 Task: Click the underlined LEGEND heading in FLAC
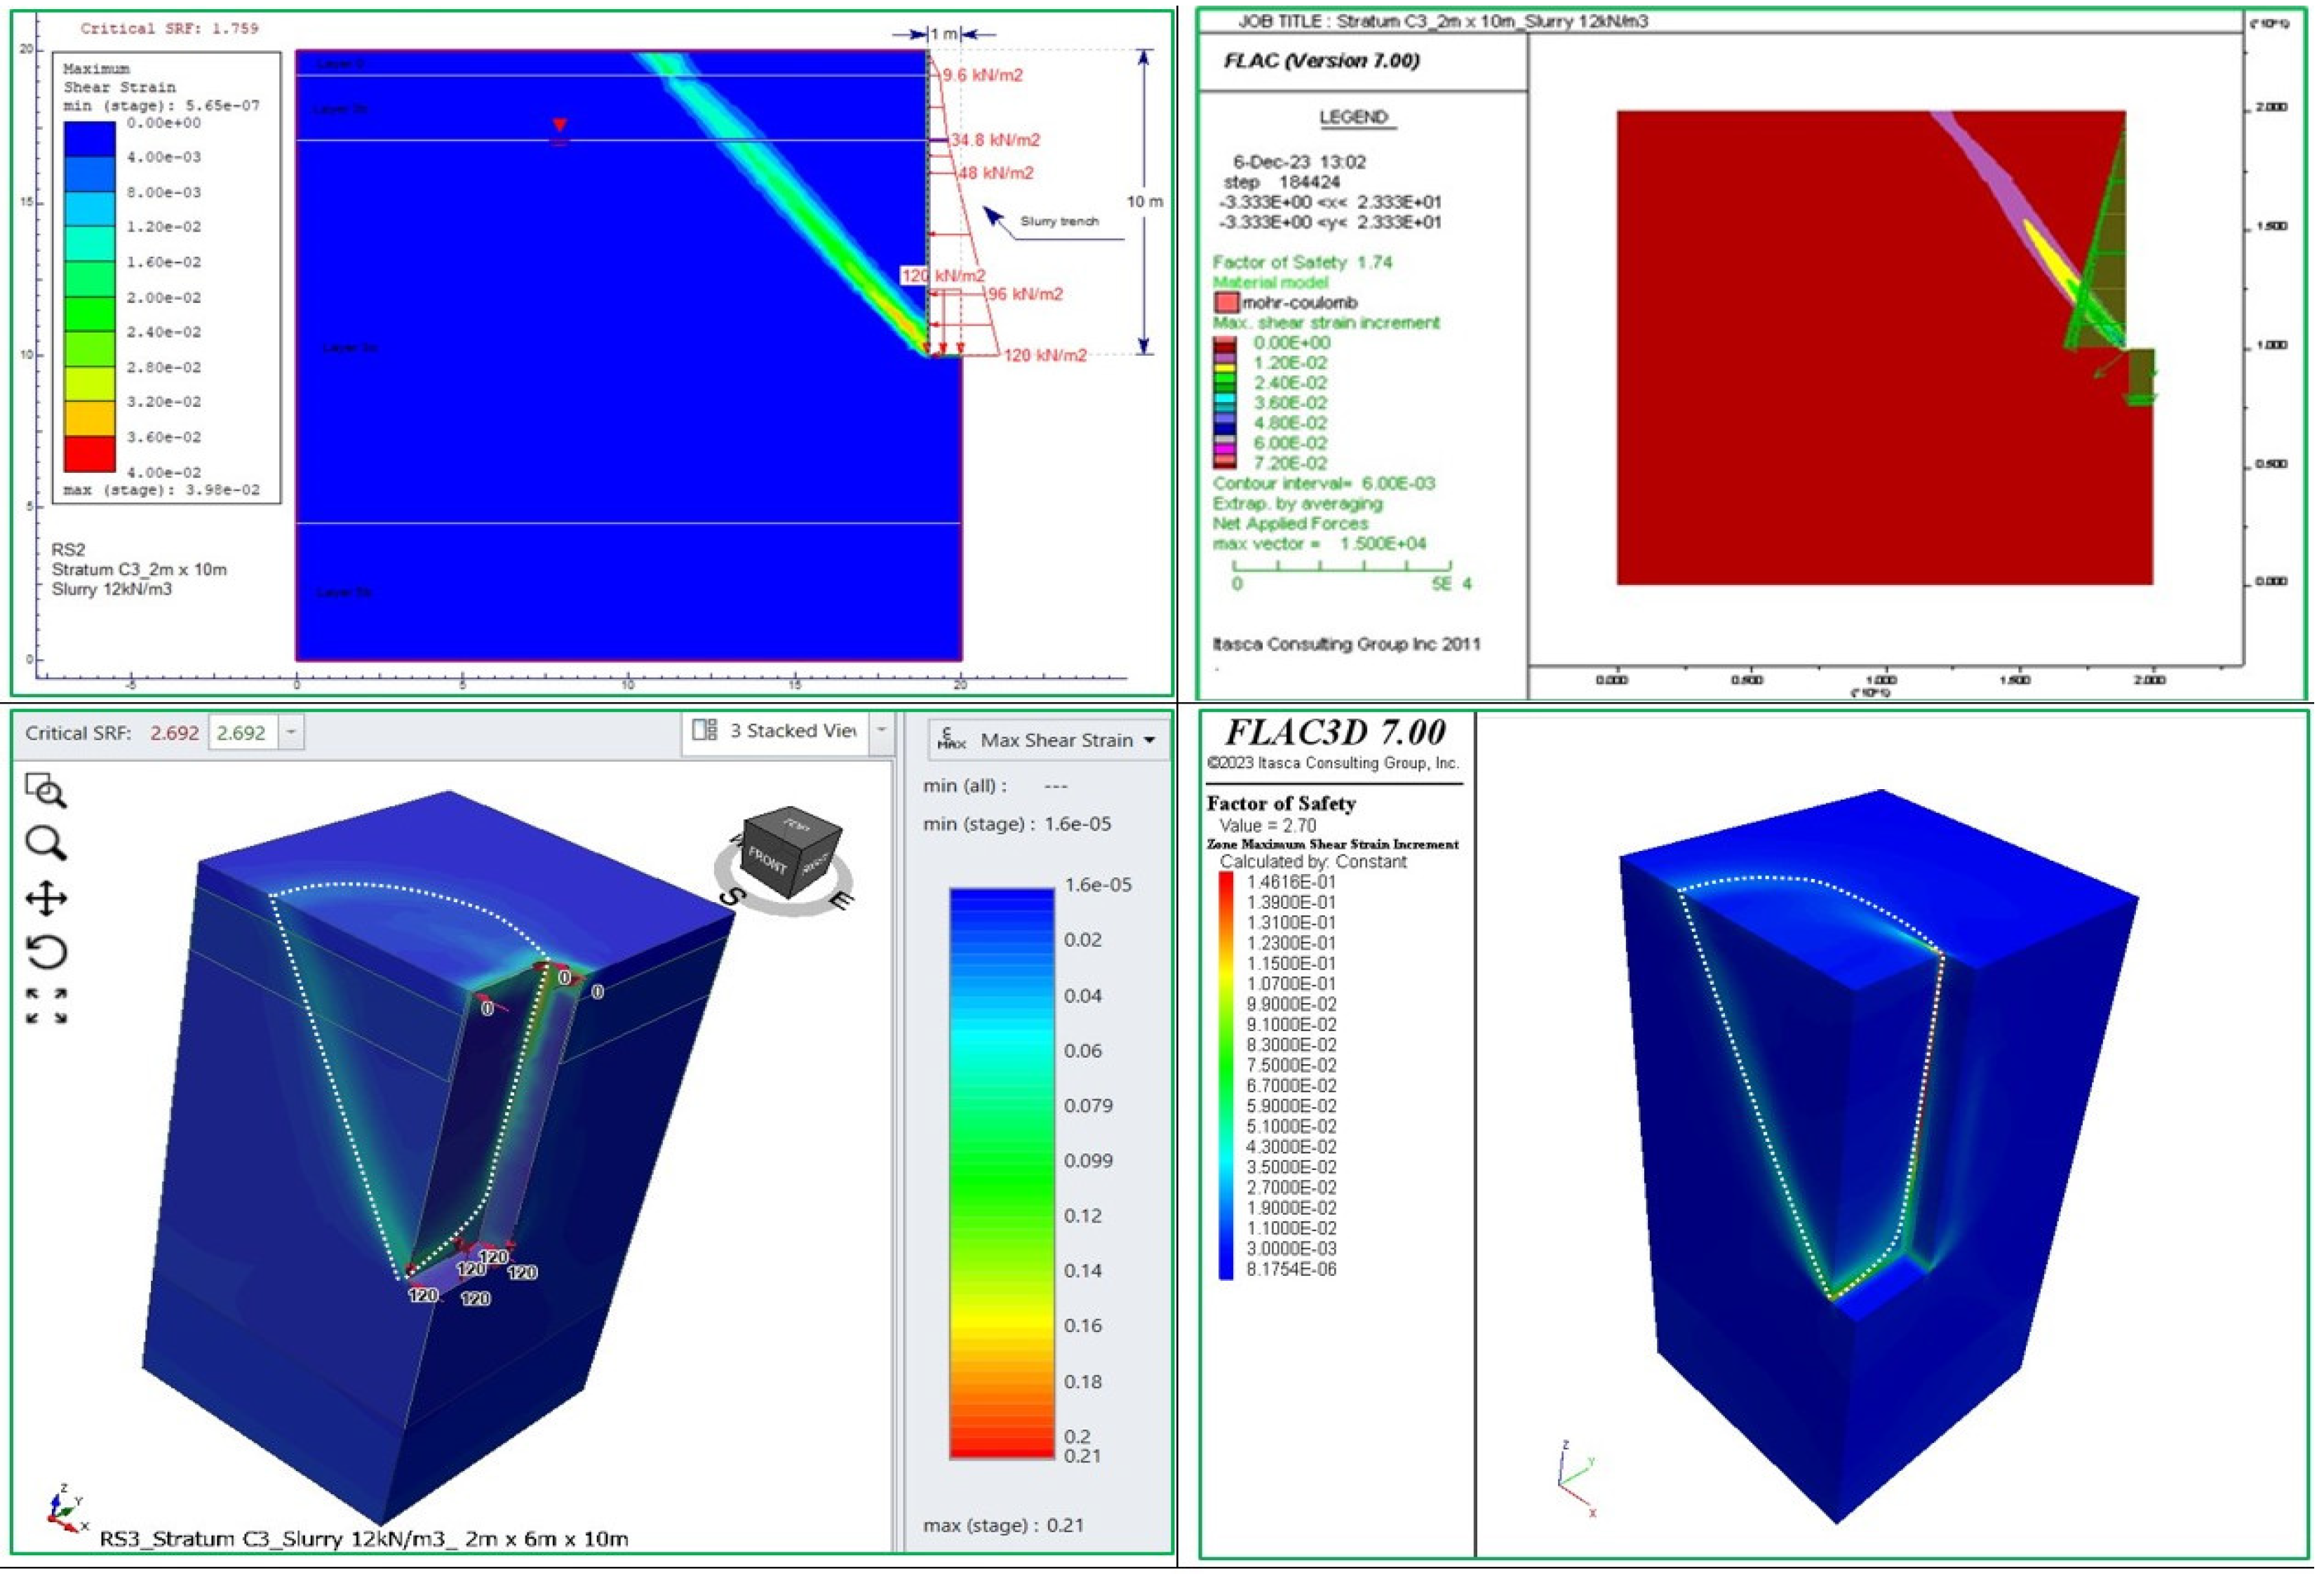pyautogui.click(x=1353, y=117)
